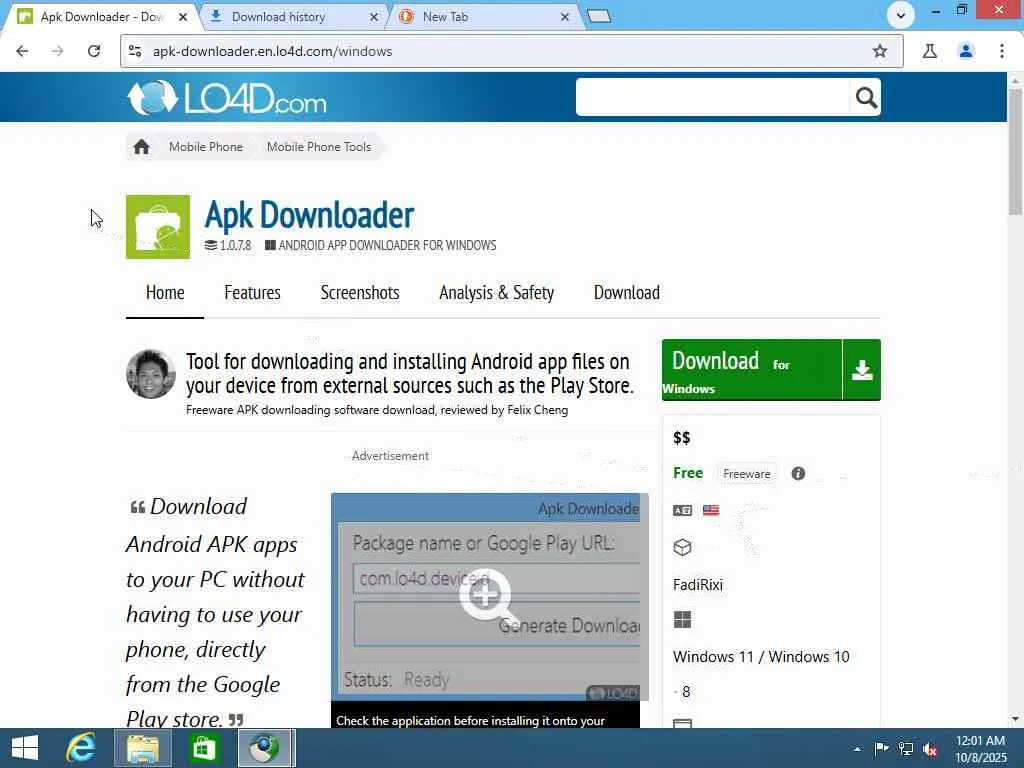Click the Apk Downloader title heading
This screenshot has width=1024, height=768.
click(x=310, y=215)
